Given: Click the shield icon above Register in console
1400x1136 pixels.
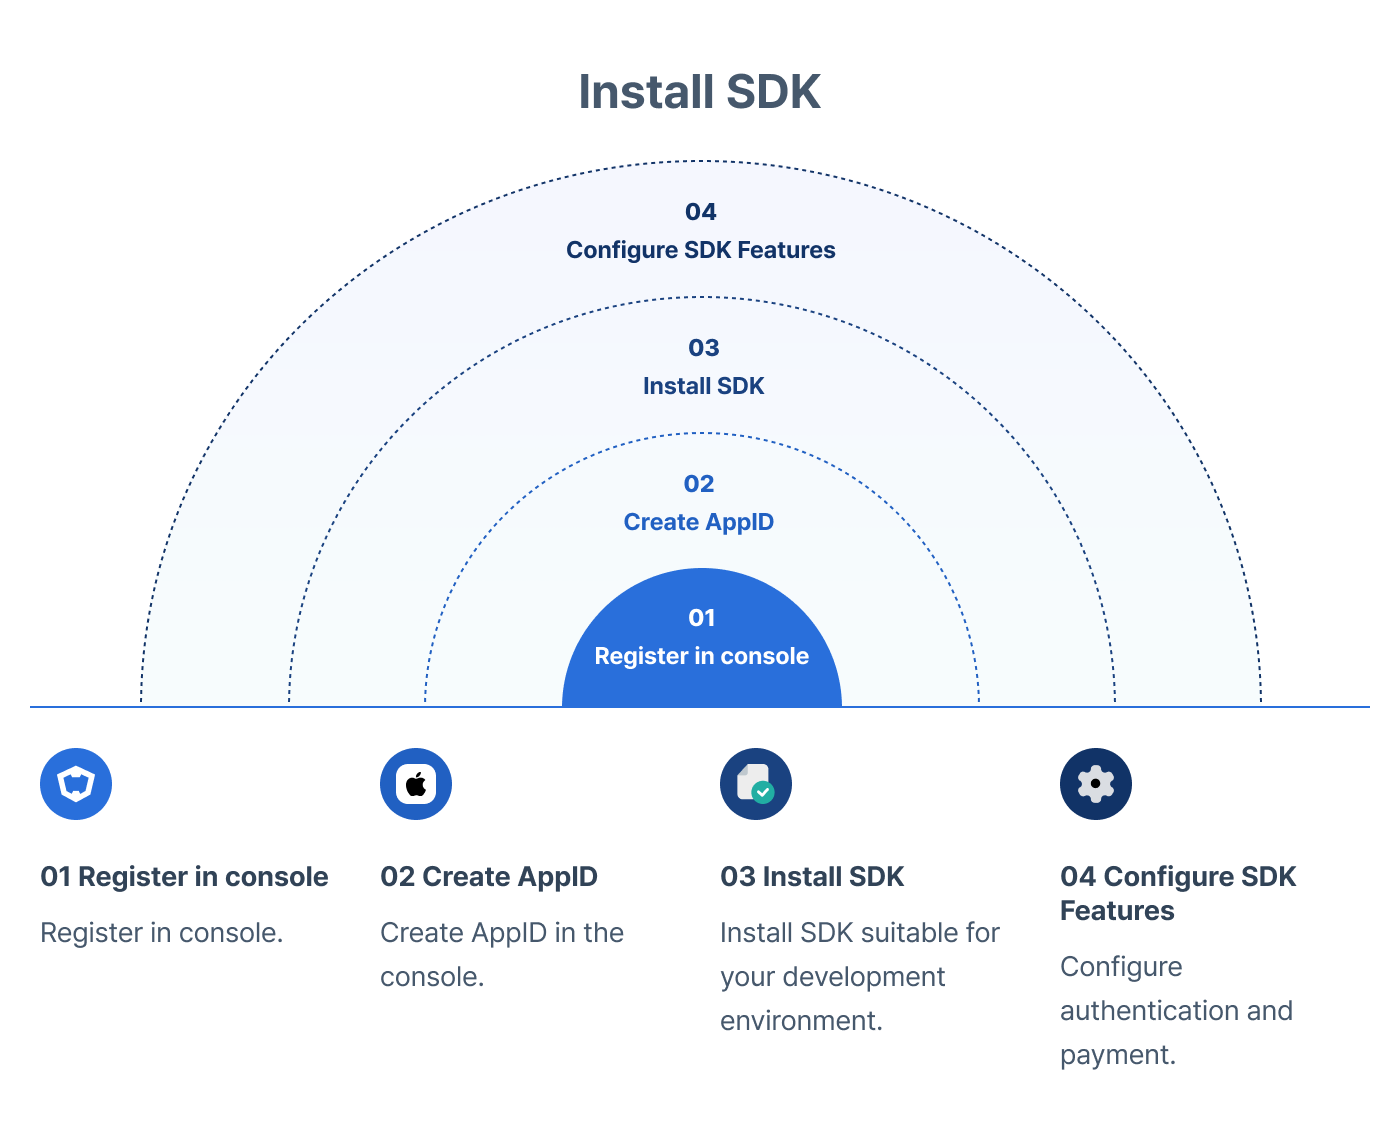Looking at the screenshot, I should click(x=76, y=784).
